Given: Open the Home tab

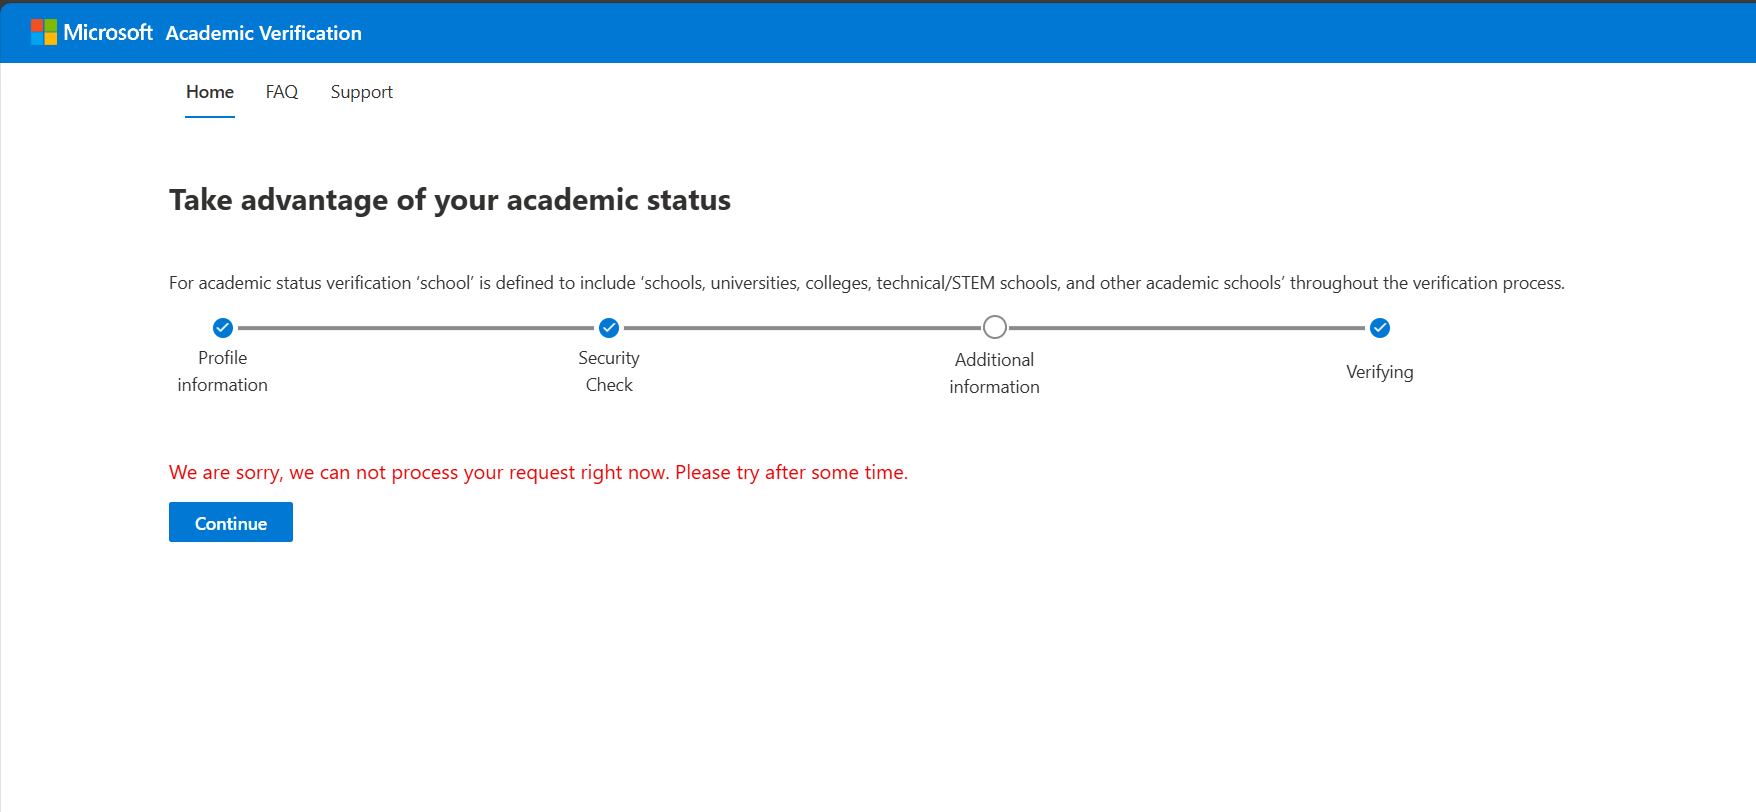Looking at the screenshot, I should tap(210, 92).
